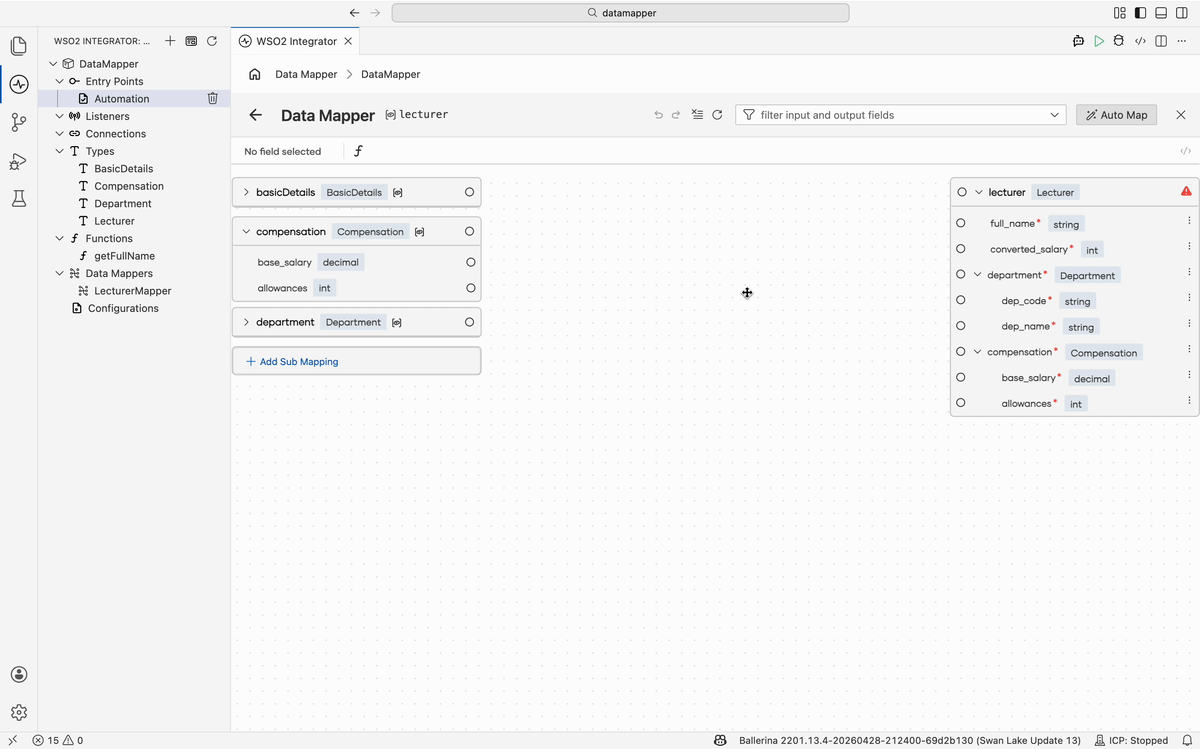Collapse the Data Mappers tree section

tap(60, 273)
